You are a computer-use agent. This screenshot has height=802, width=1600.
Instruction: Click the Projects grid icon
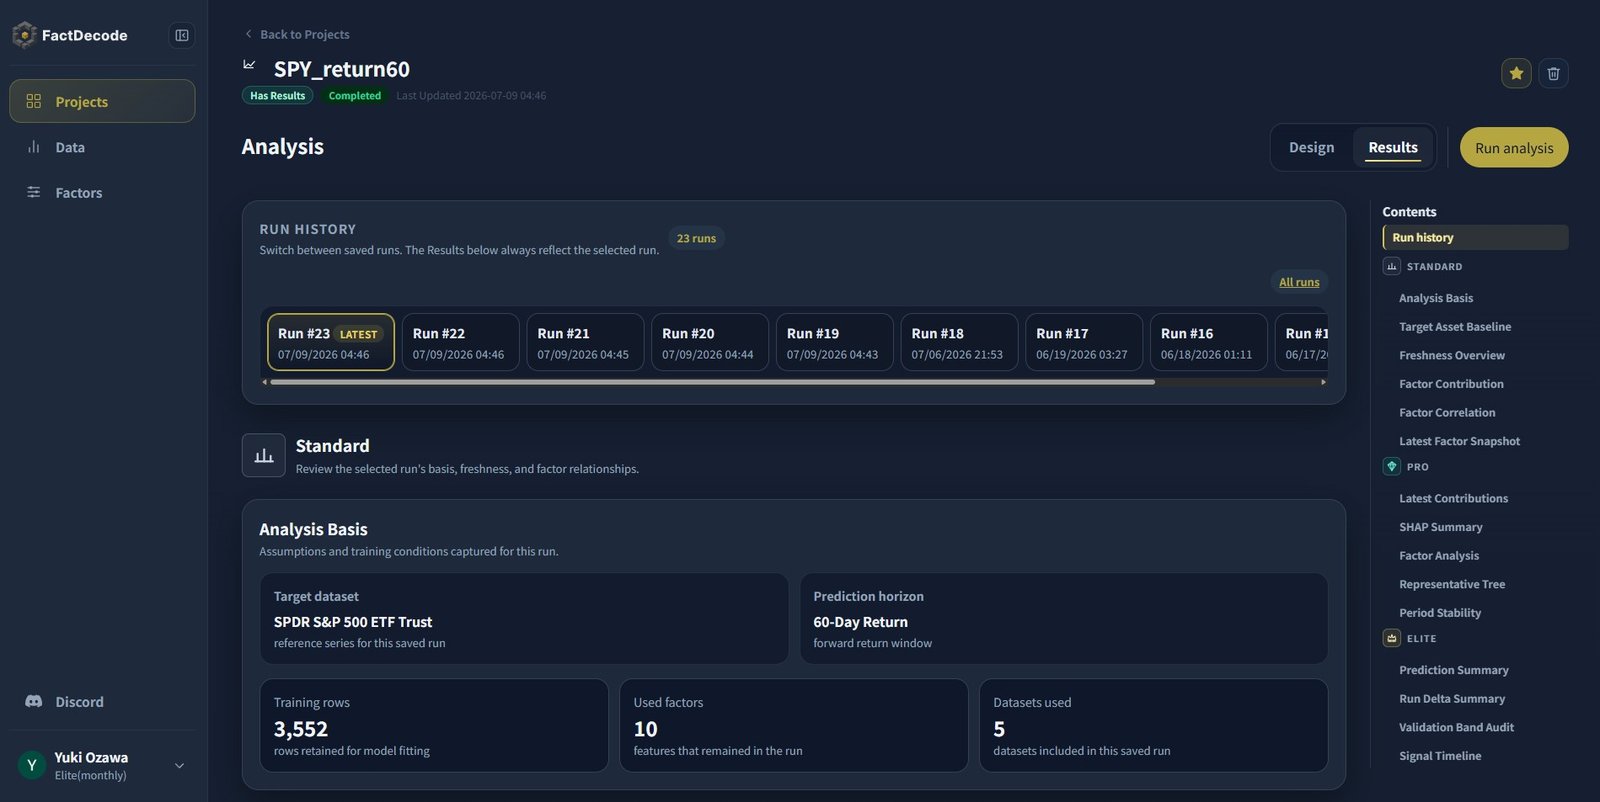click(x=33, y=101)
